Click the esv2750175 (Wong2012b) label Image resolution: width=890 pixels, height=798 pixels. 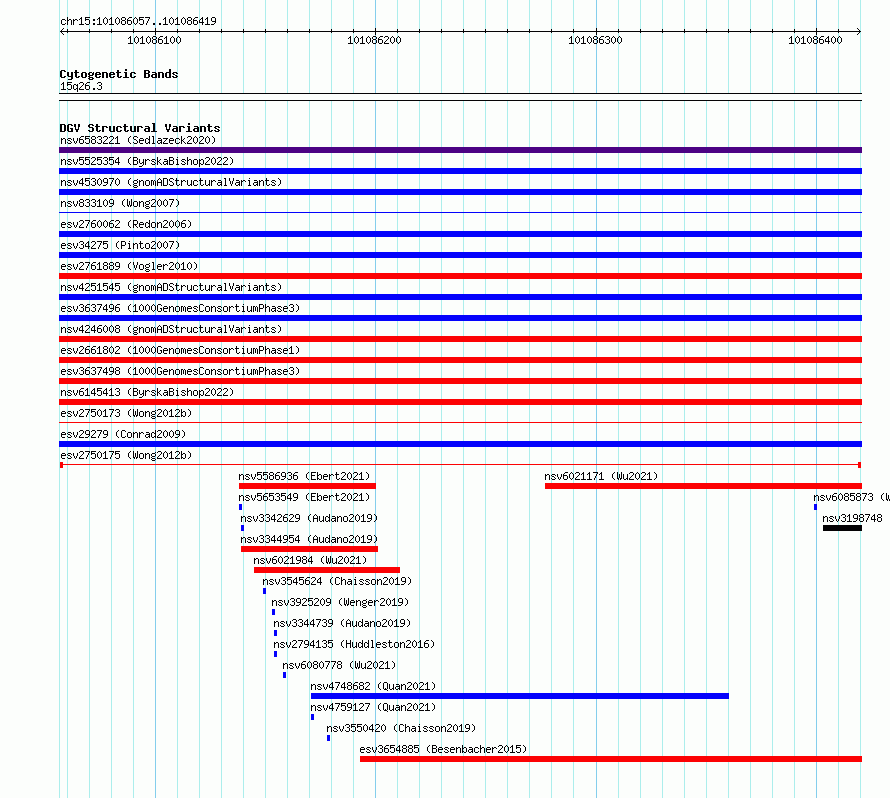coord(126,455)
